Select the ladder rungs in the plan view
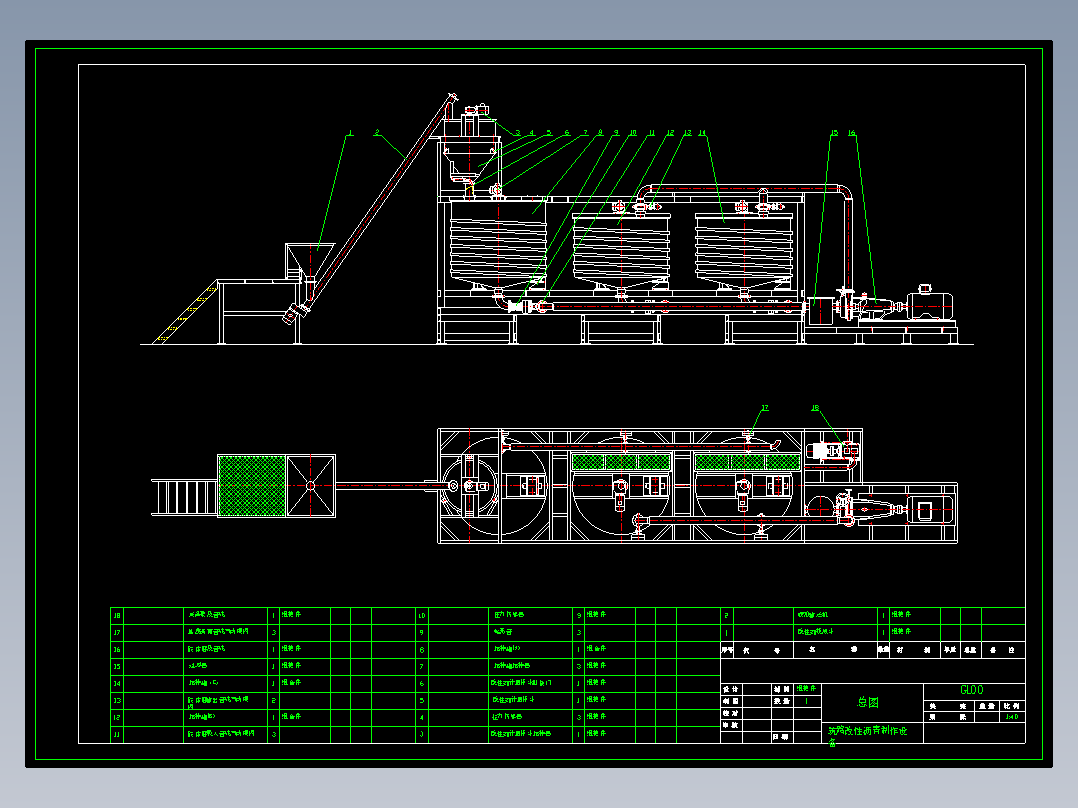 coord(184,497)
